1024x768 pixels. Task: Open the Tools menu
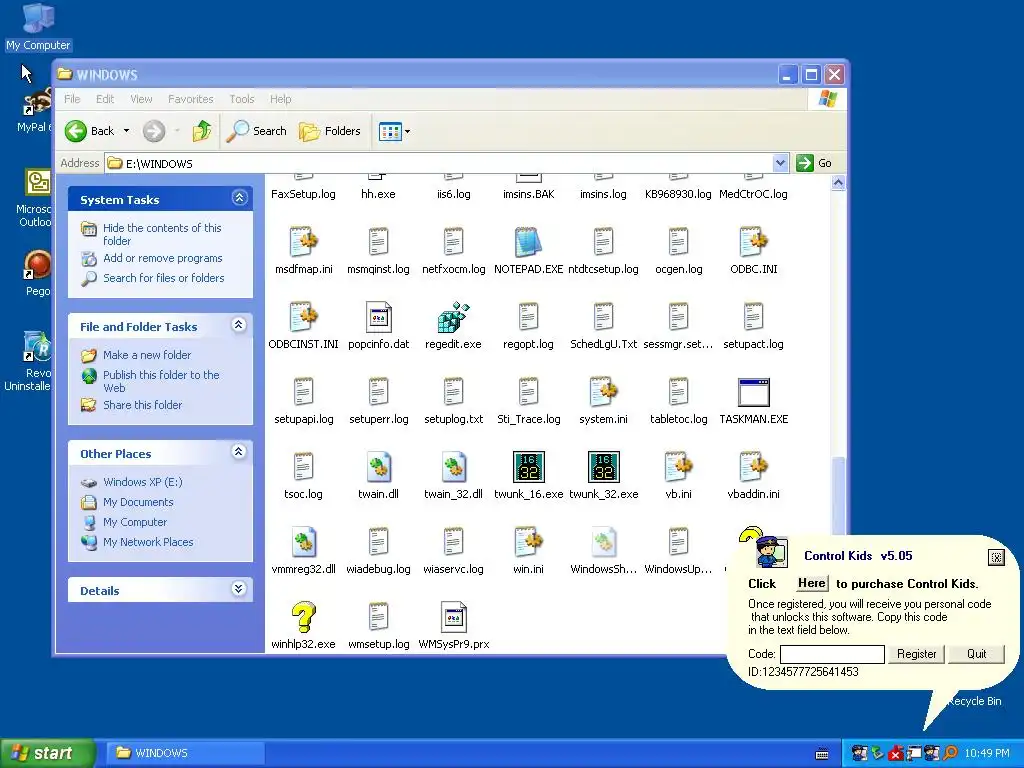point(242,99)
